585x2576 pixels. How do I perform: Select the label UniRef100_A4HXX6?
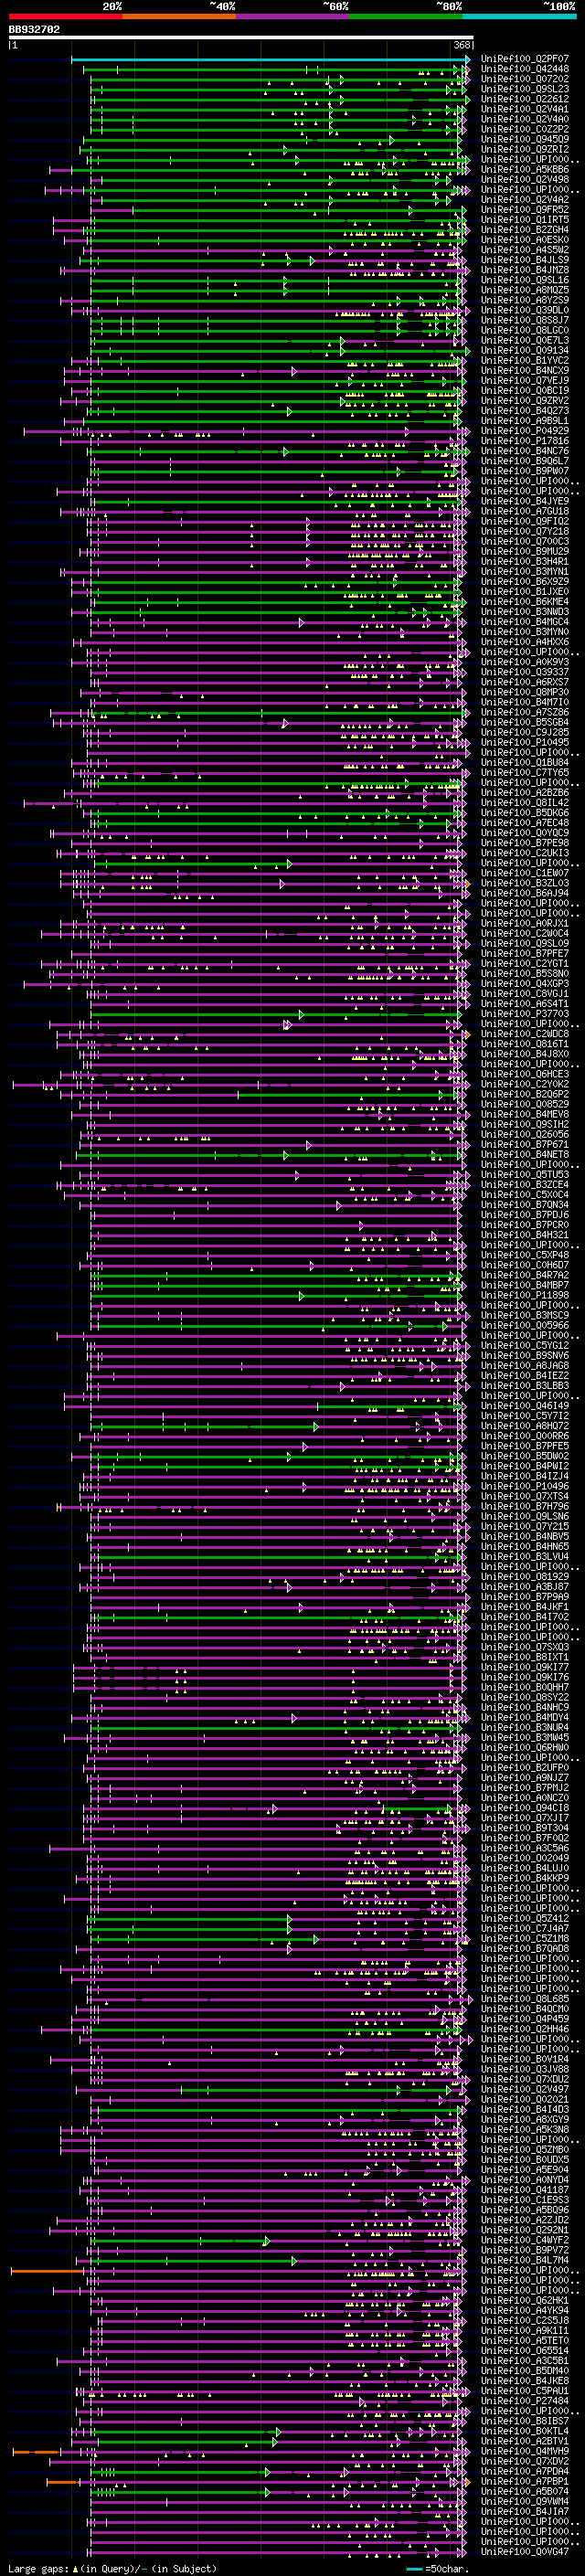pyautogui.click(x=524, y=641)
